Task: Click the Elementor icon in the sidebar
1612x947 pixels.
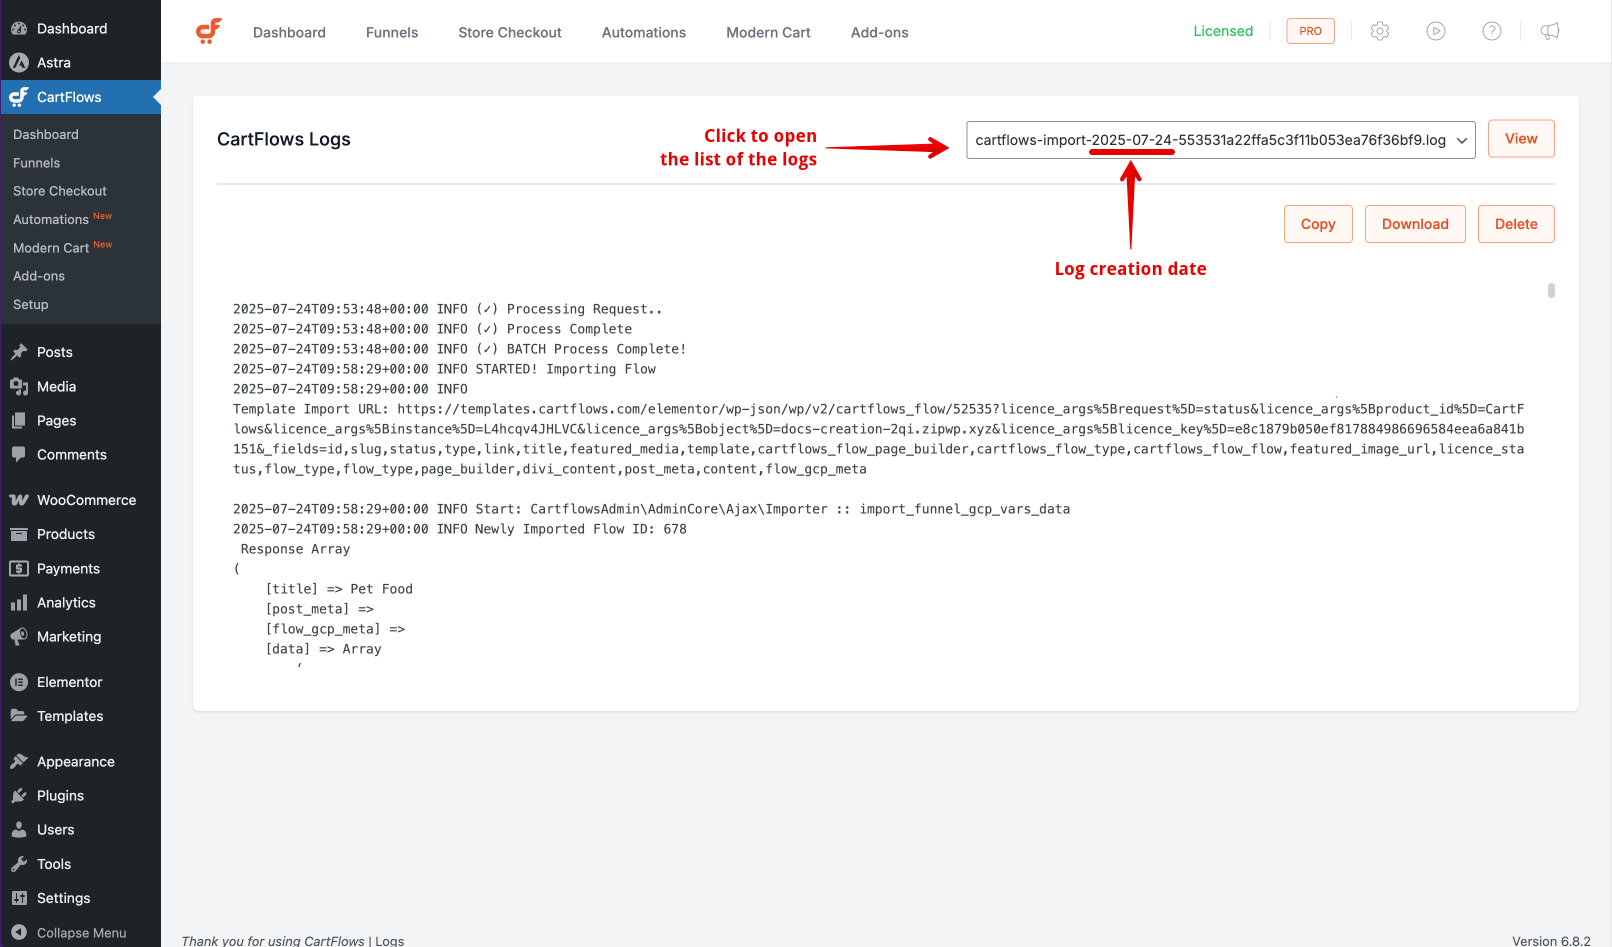Action: pos(19,682)
